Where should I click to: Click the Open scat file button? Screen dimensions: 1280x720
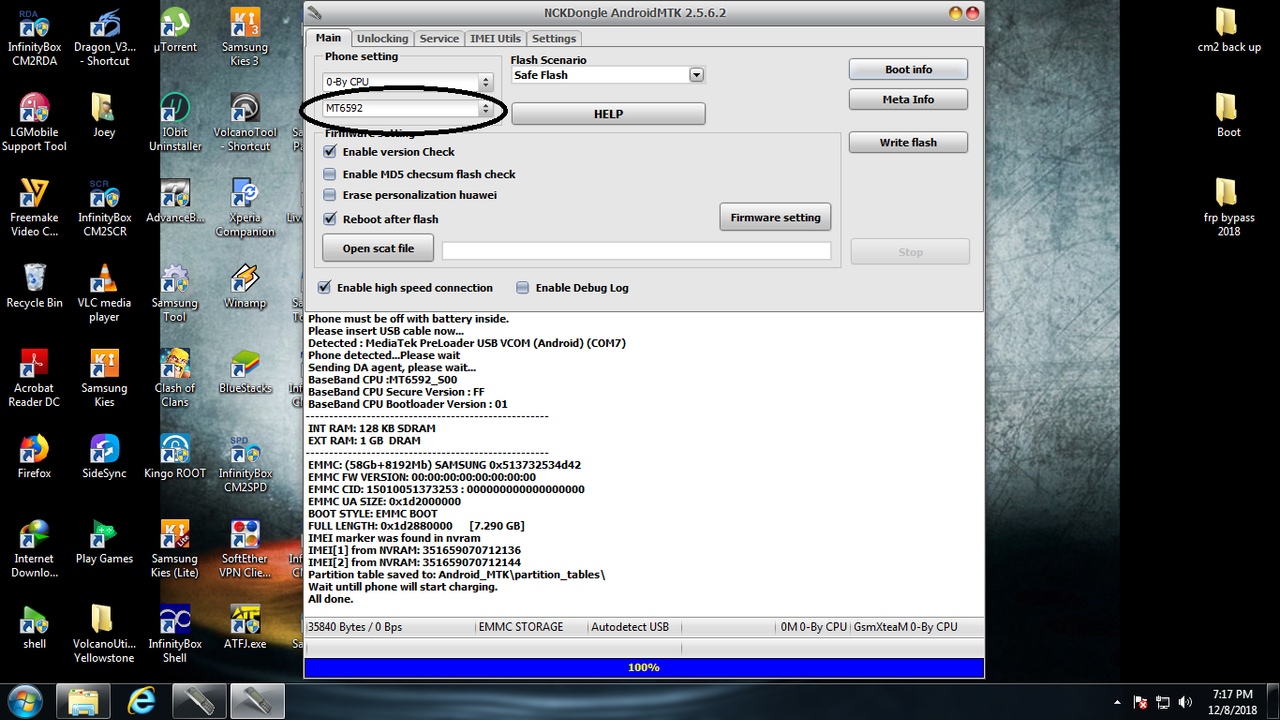378,249
